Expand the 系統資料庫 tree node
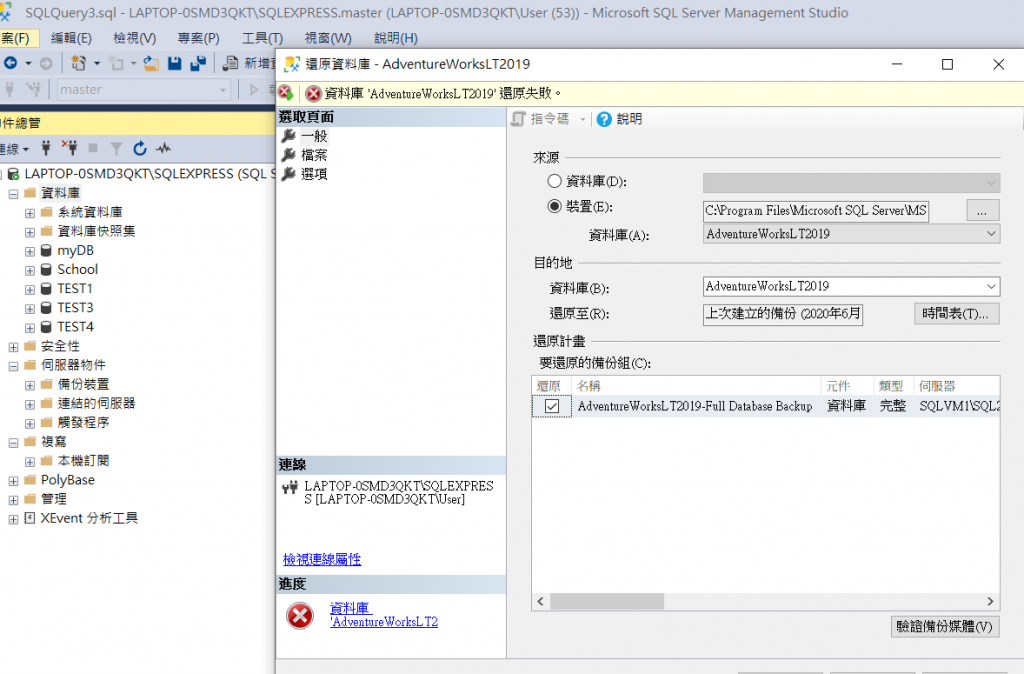1024x674 pixels. point(30,213)
